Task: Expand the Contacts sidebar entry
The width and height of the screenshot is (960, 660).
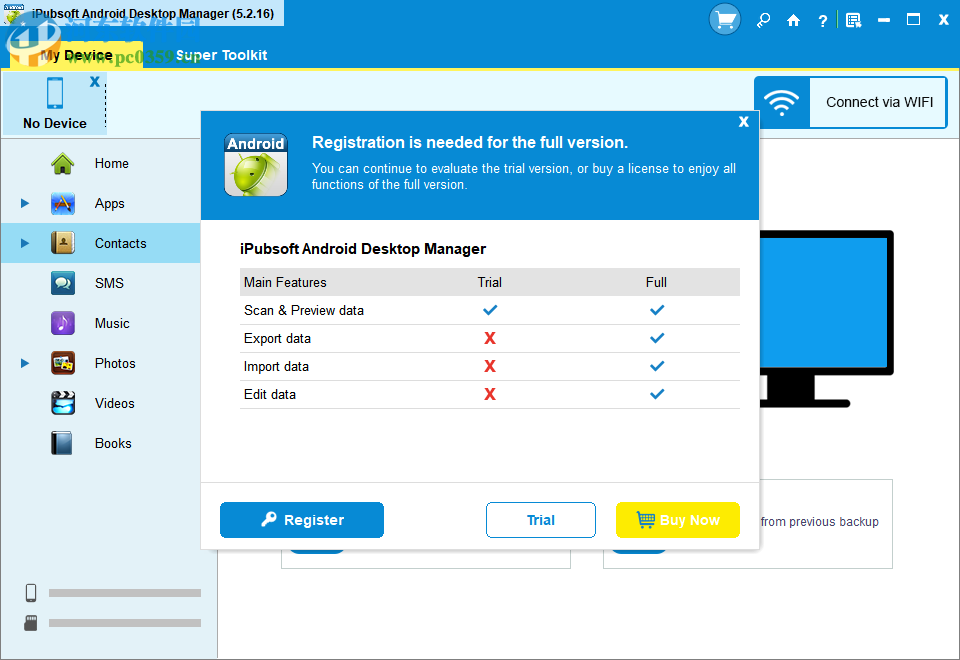Action: pyautogui.click(x=24, y=243)
